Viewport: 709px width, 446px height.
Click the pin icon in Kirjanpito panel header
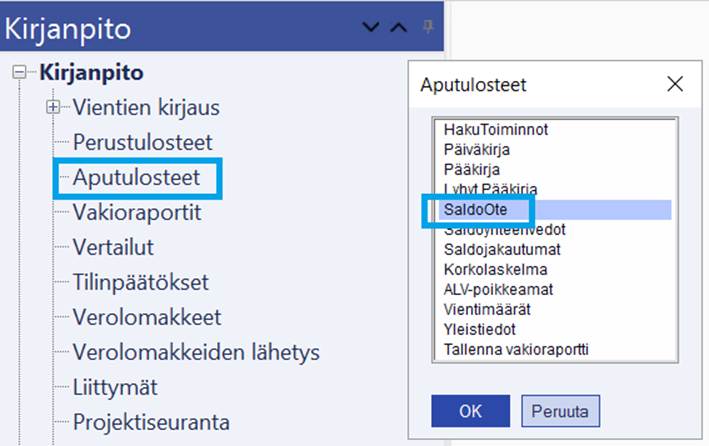tap(428, 27)
